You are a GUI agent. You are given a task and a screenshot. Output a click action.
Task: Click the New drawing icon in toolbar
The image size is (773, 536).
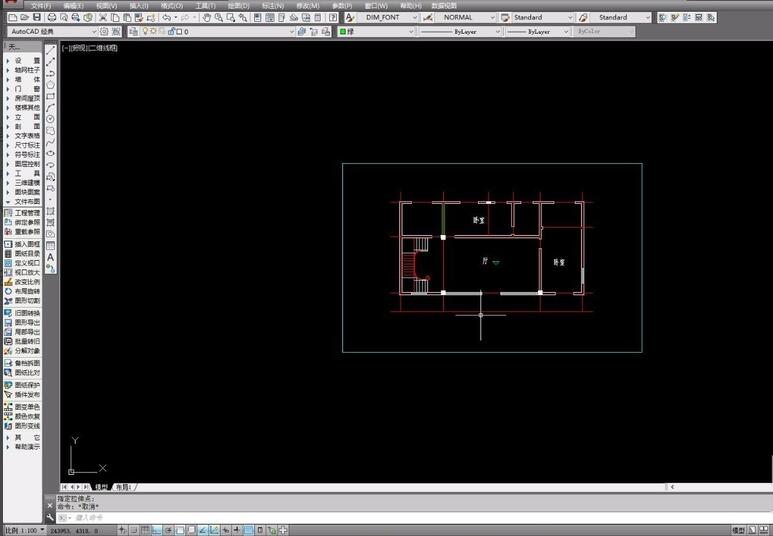tap(13, 17)
